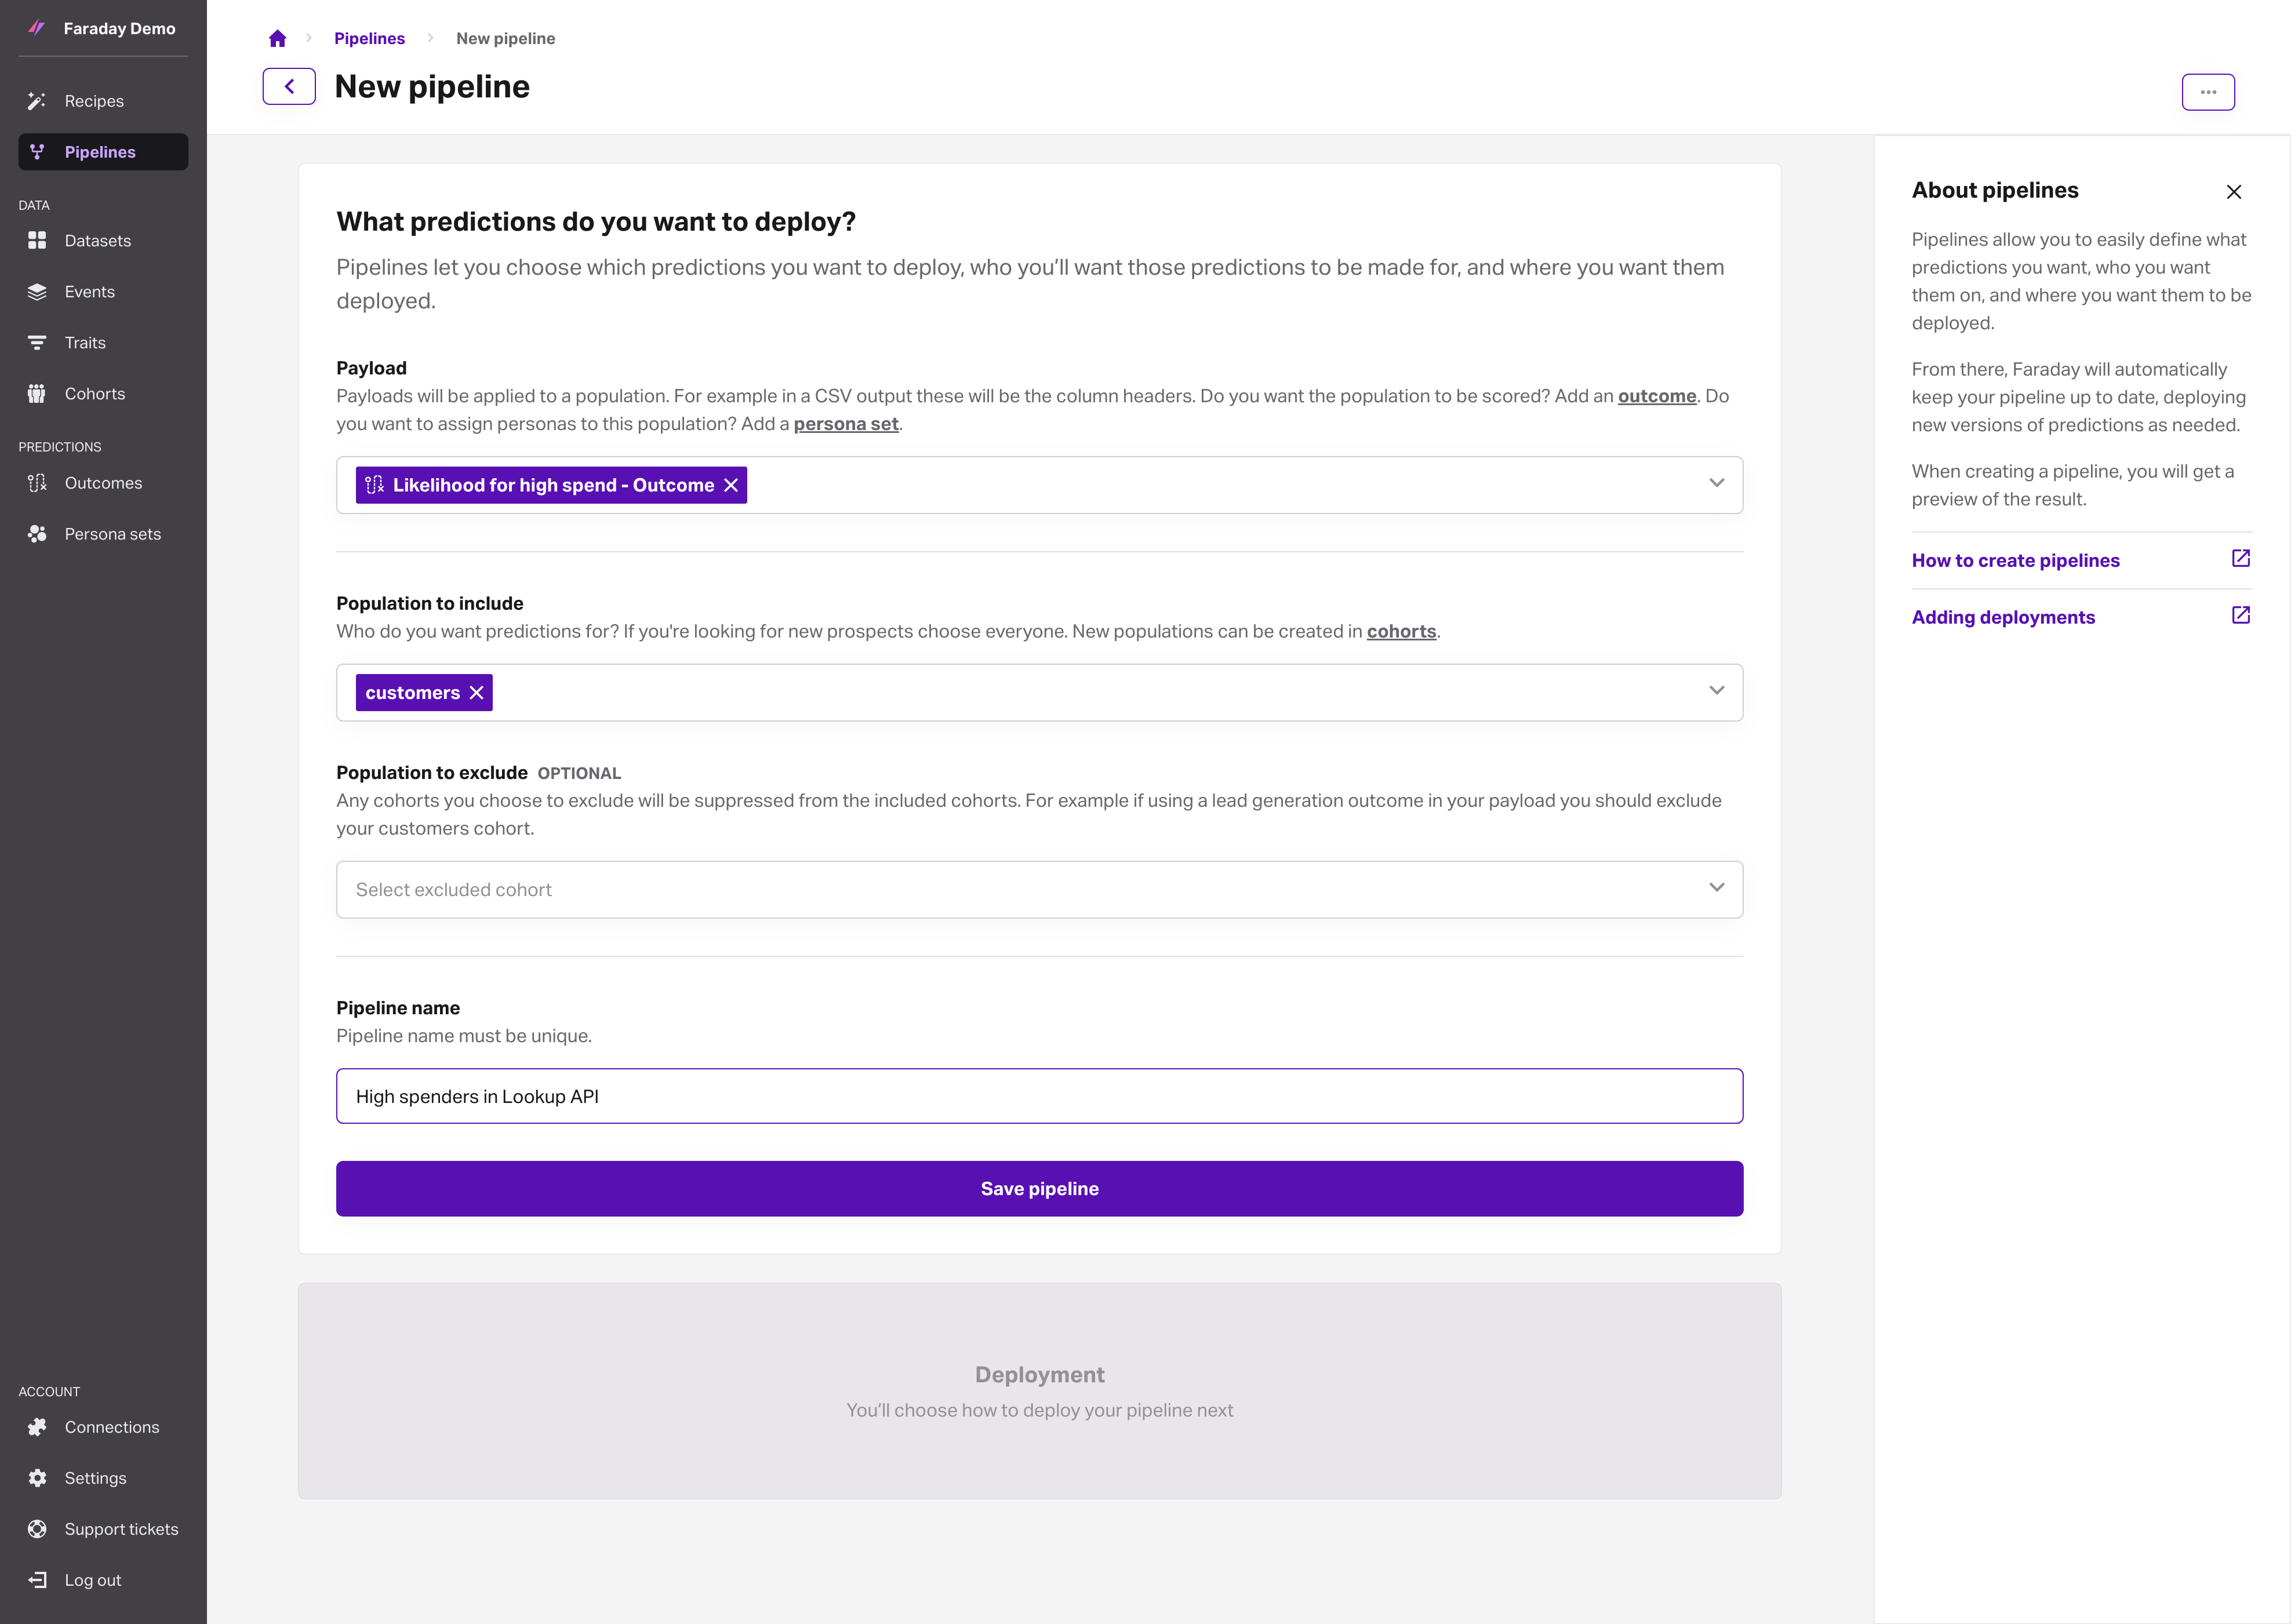The image size is (2291, 1624).
Task: Open external link icon for Adding deployments
Action: pyautogui.click(x=2240, y=616)
